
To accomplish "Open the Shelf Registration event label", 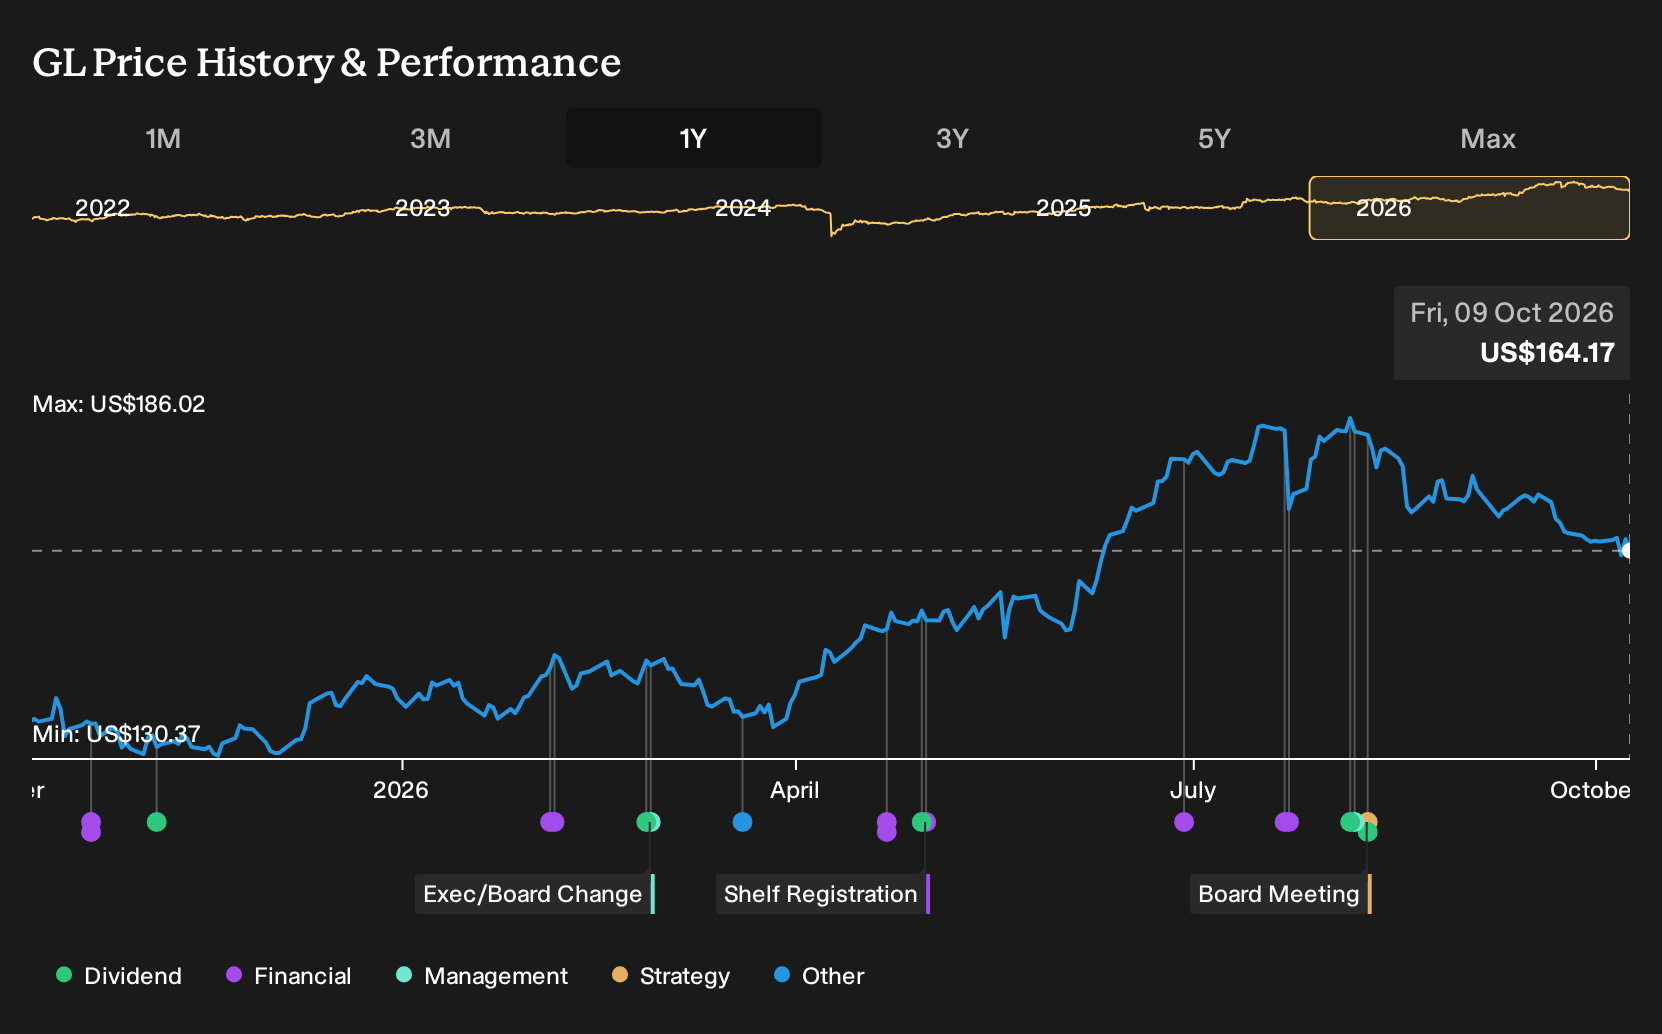I will click(x=823, y=894).
